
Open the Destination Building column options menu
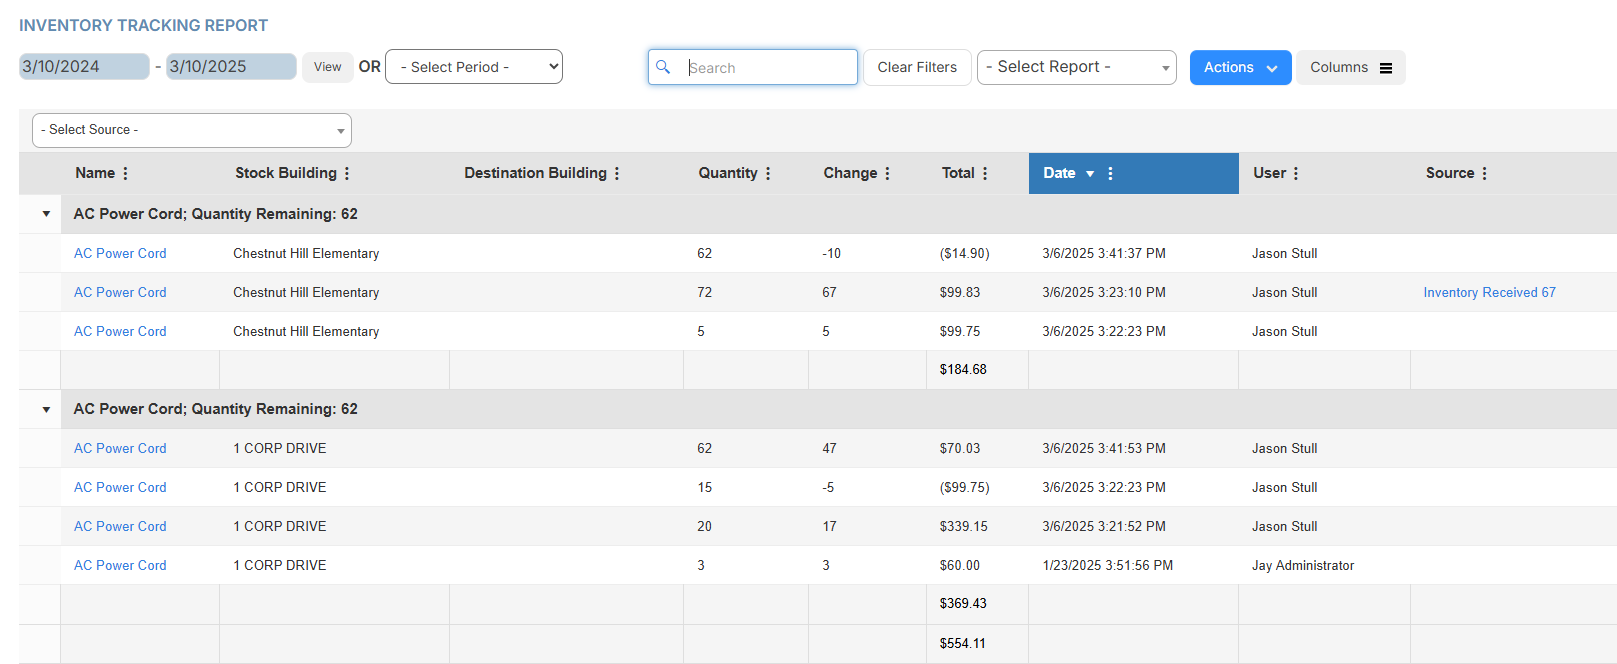point(617,173)
